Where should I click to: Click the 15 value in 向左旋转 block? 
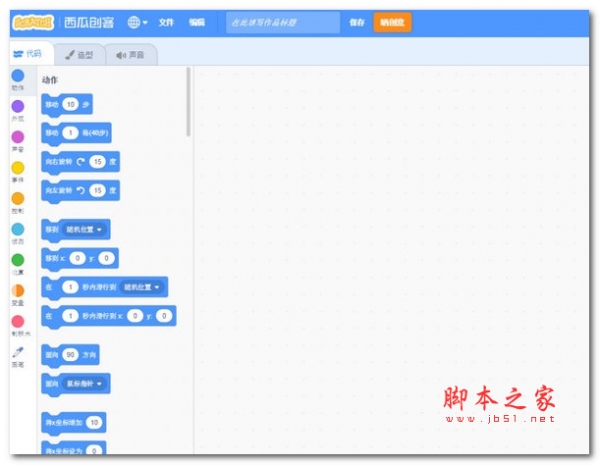tap(98, 190)
